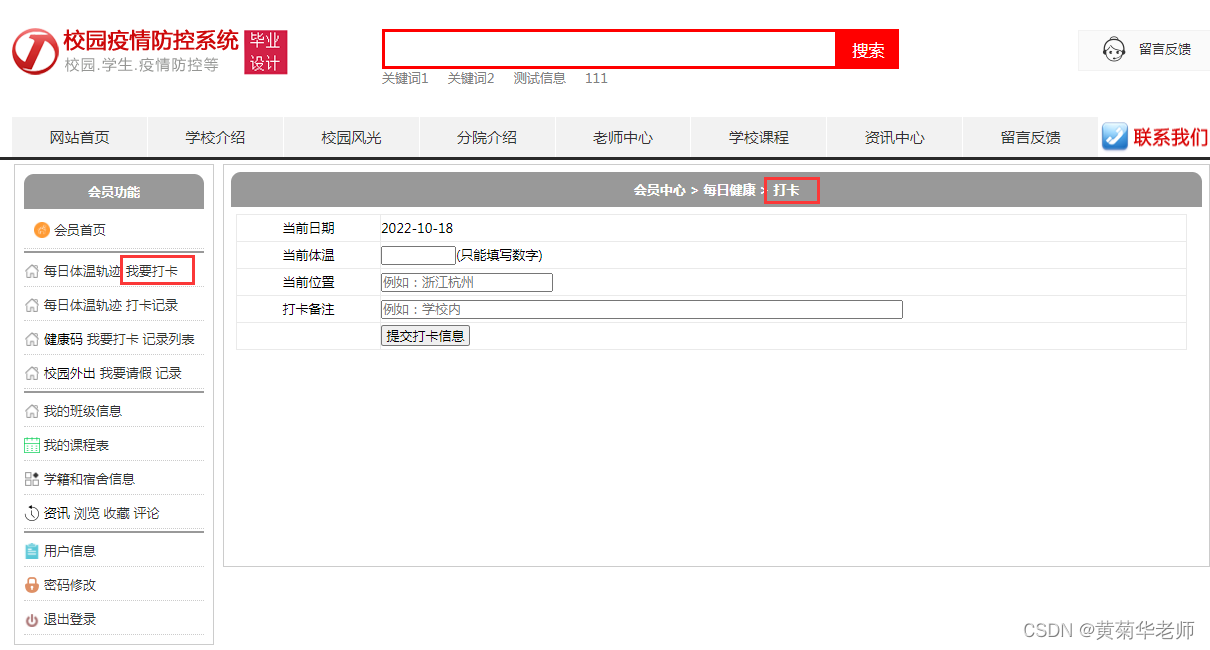Open 我的班级信息 in sidebar

click(x=83, y=411)
